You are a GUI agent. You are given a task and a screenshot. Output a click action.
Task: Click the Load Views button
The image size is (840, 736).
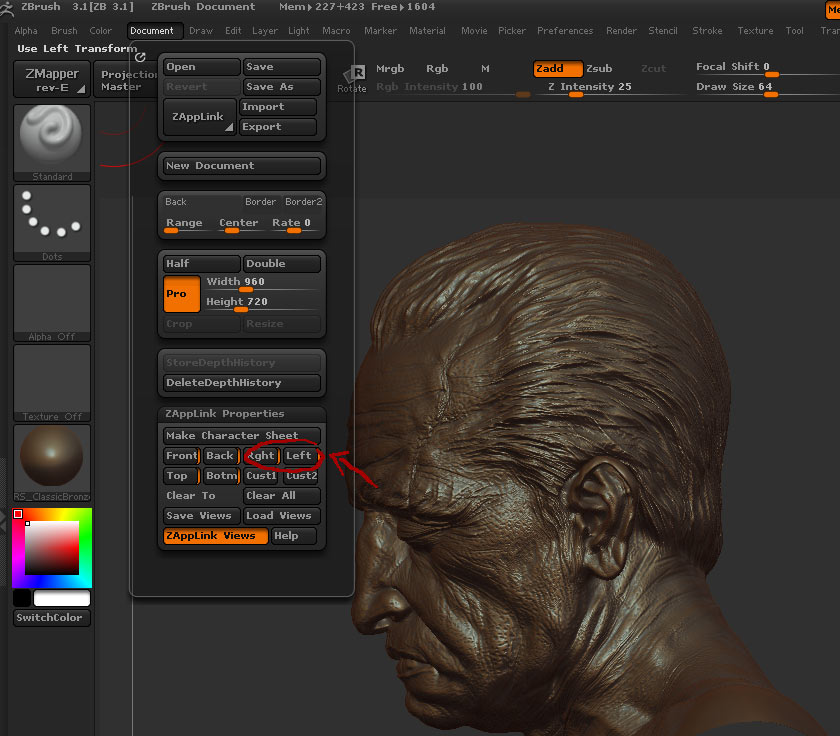282,515
